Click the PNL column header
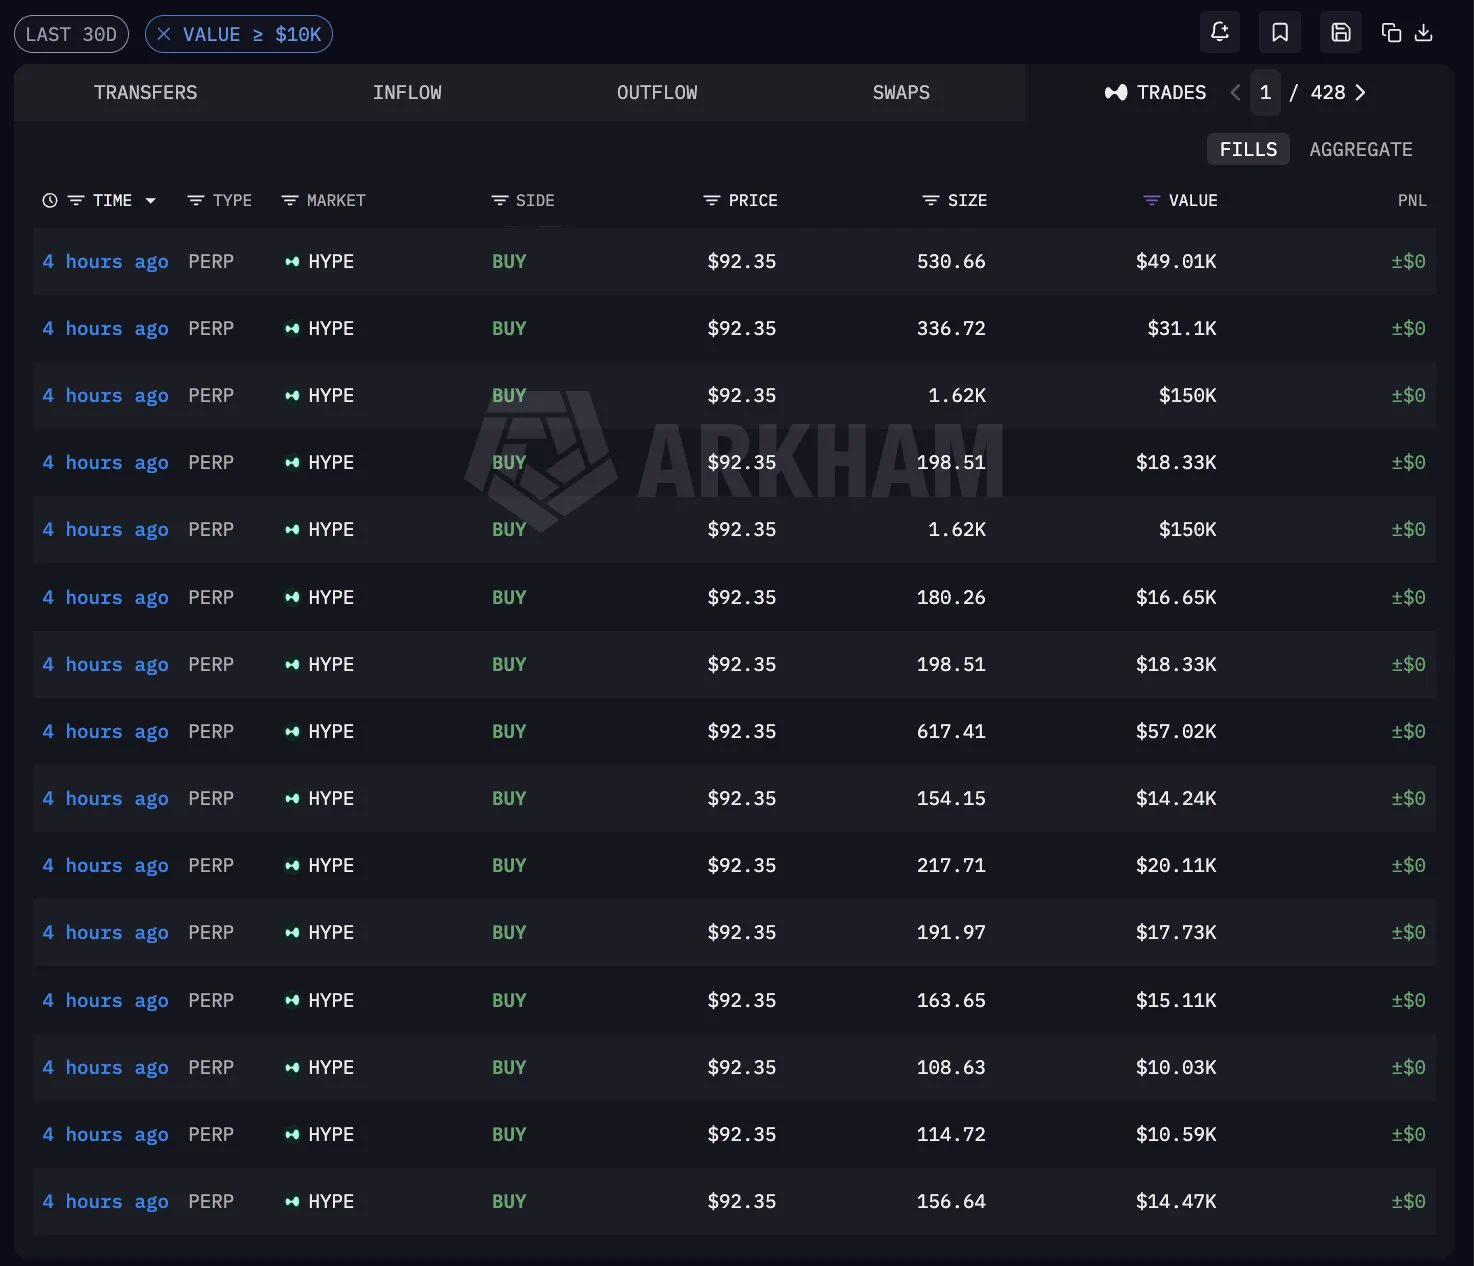The height and width of the screenshot is (1266, 1474). (x=1412, y=200)
